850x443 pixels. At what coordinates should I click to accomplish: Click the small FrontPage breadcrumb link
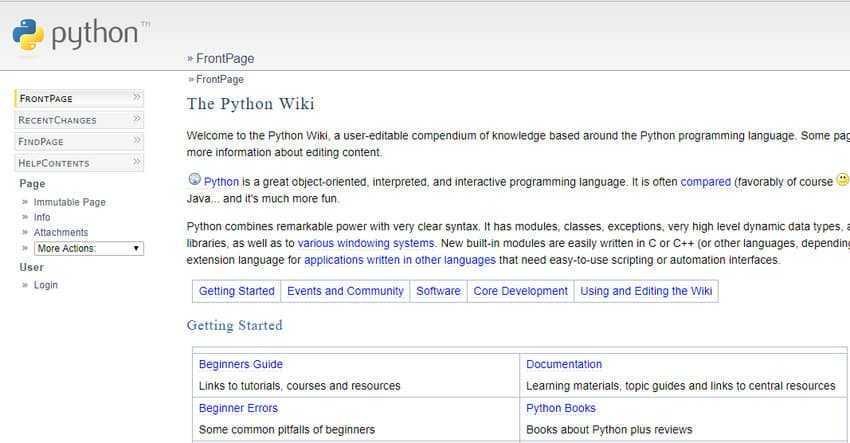220,80
